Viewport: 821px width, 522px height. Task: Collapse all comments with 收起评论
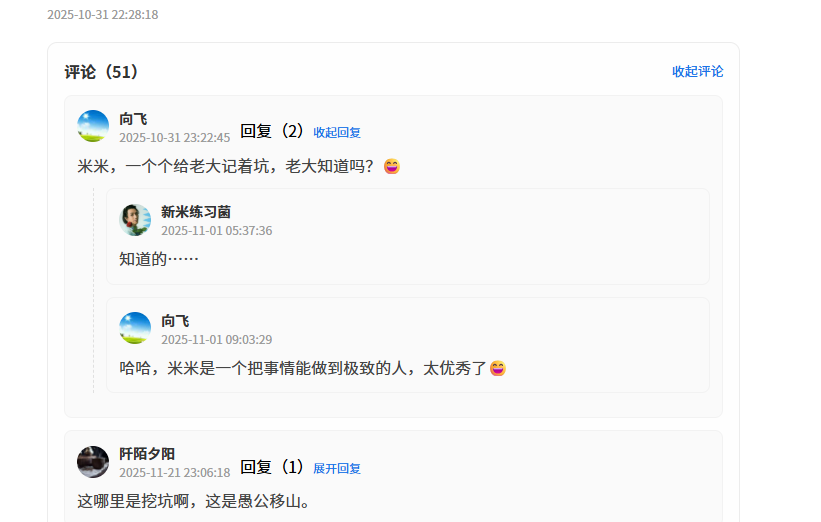pos(697,72)
